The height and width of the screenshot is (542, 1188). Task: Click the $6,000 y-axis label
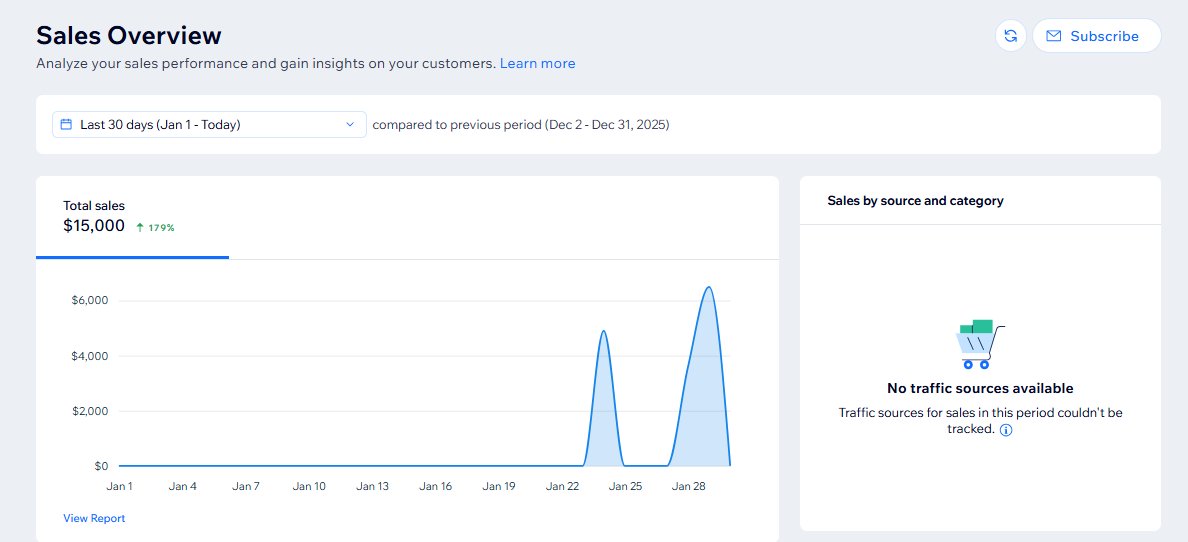(90, 301)
